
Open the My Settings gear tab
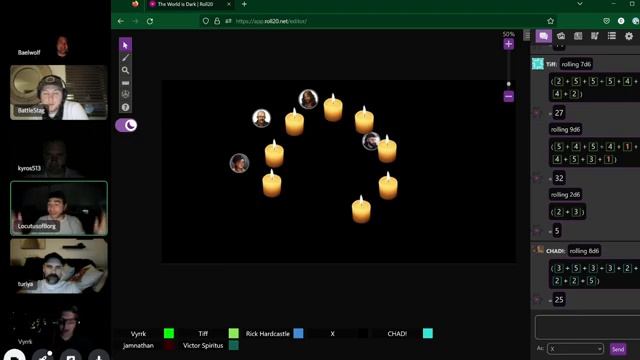tap(629, 36)
